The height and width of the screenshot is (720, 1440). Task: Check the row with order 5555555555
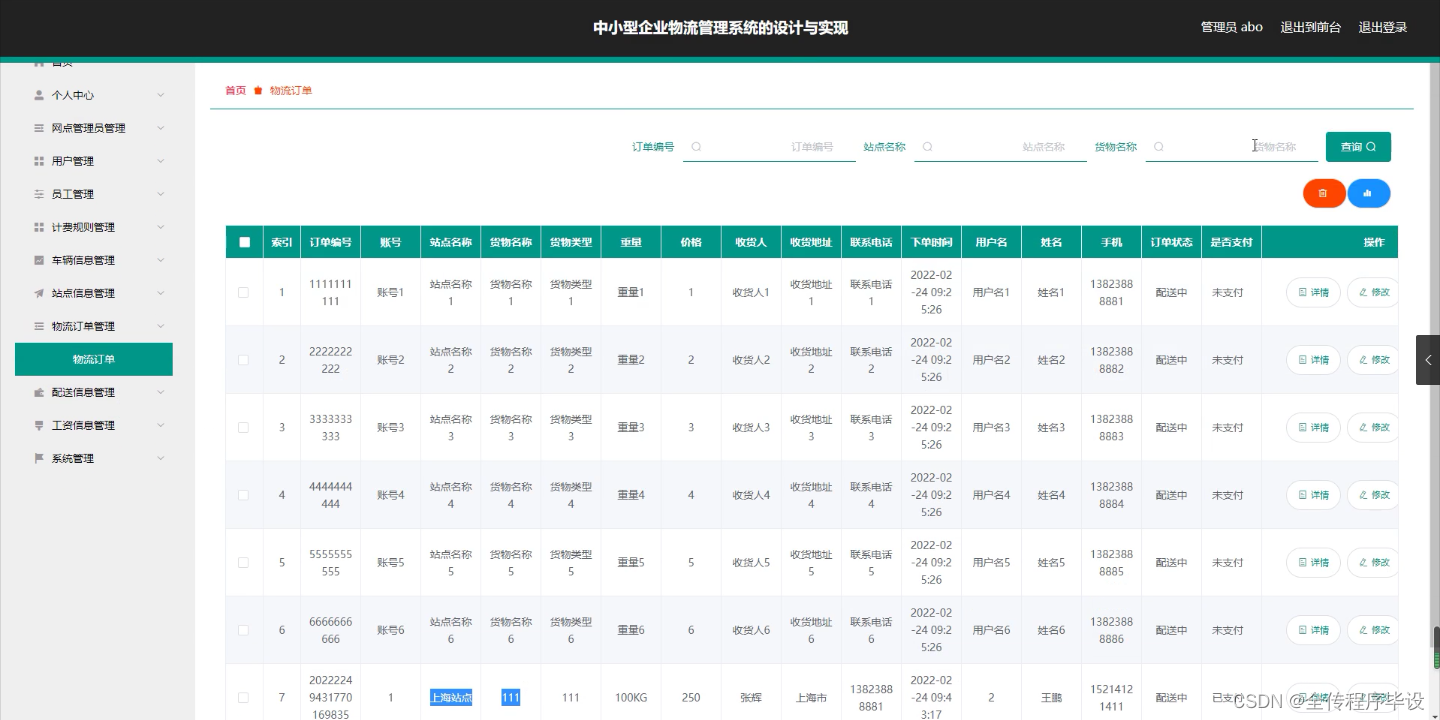(243, 562)
